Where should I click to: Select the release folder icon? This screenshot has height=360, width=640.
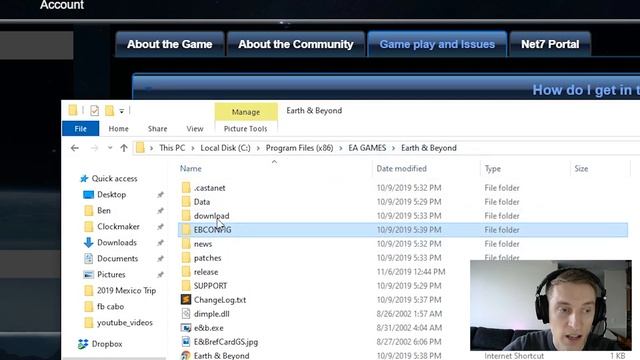pos(186,272)
